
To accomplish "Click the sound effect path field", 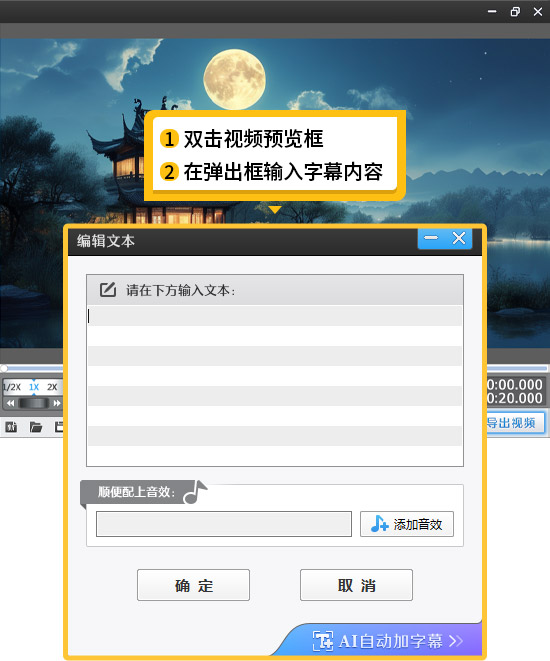I will pyautogui.click(x=224, y=524).
